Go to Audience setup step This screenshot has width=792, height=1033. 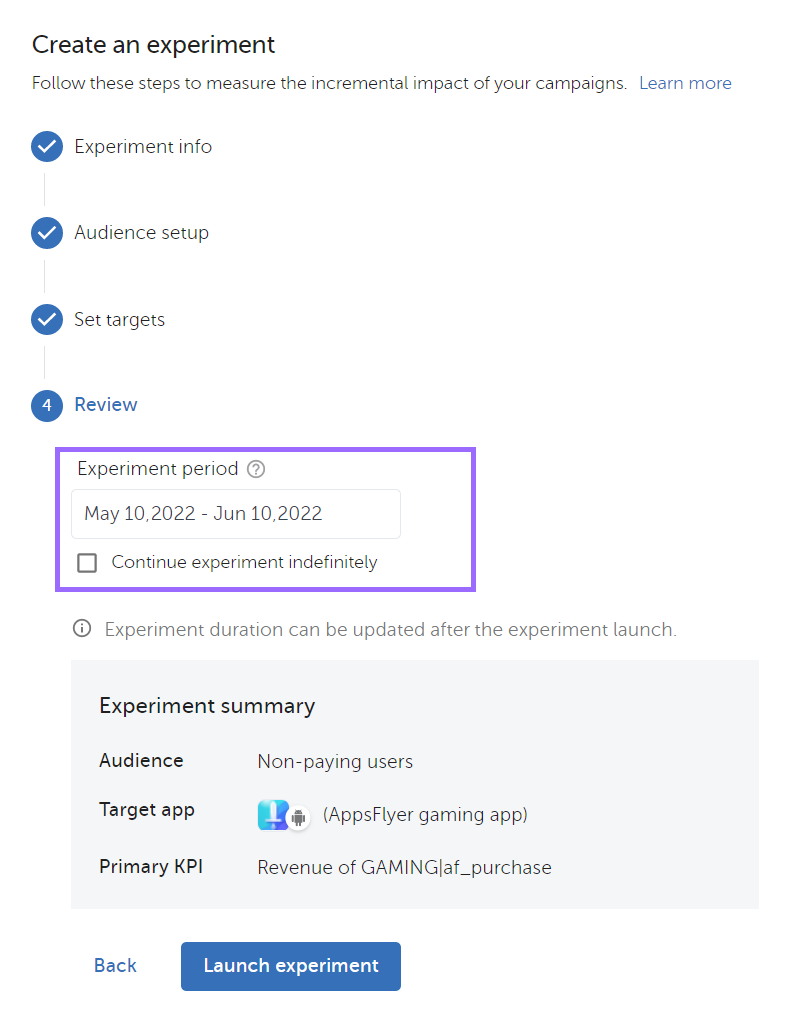(x=141, y=233)
